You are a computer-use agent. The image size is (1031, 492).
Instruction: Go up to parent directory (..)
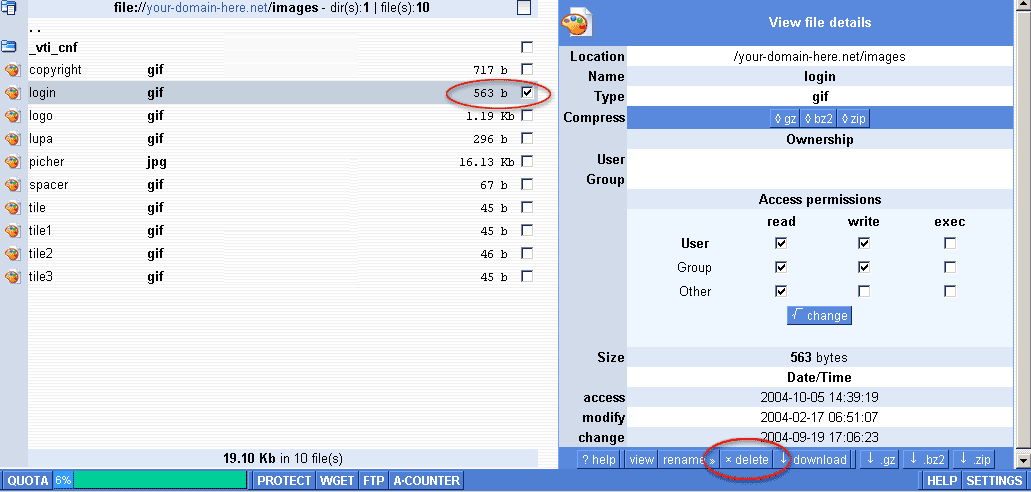pos(35,28)
